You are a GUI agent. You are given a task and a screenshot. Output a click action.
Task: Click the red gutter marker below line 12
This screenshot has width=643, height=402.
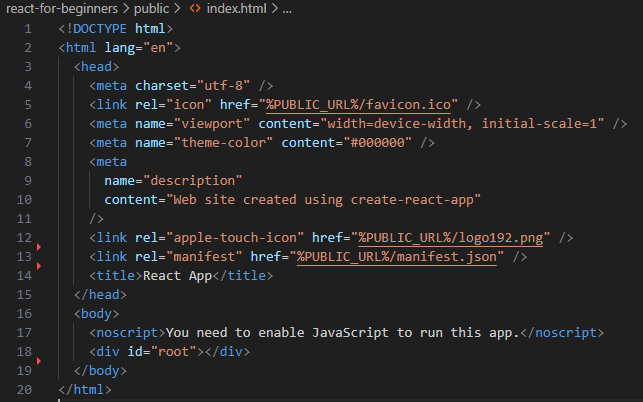[39, 247]
